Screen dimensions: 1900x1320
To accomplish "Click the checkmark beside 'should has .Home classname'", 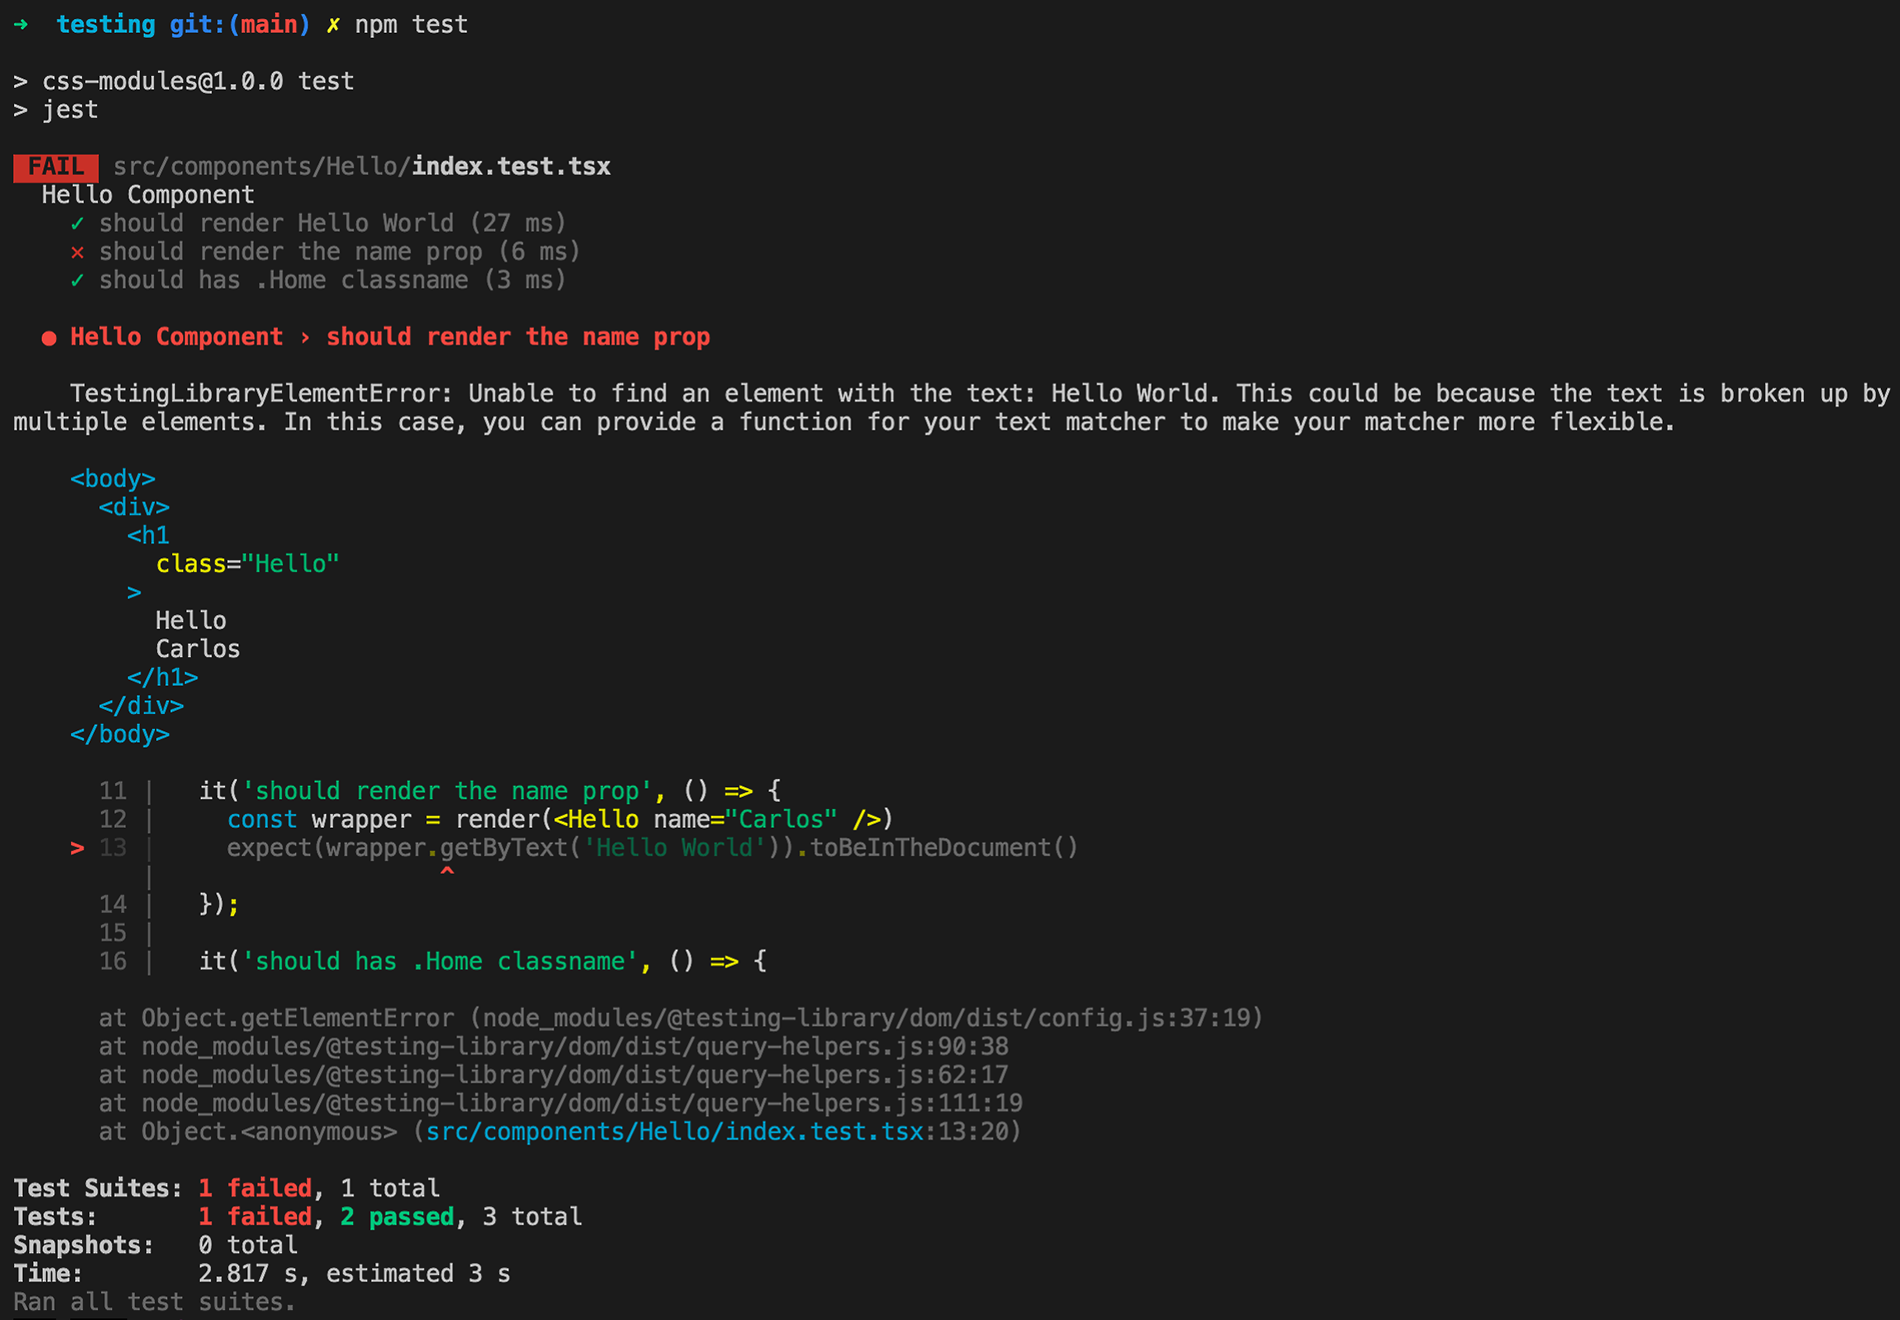I will point(77,280).
